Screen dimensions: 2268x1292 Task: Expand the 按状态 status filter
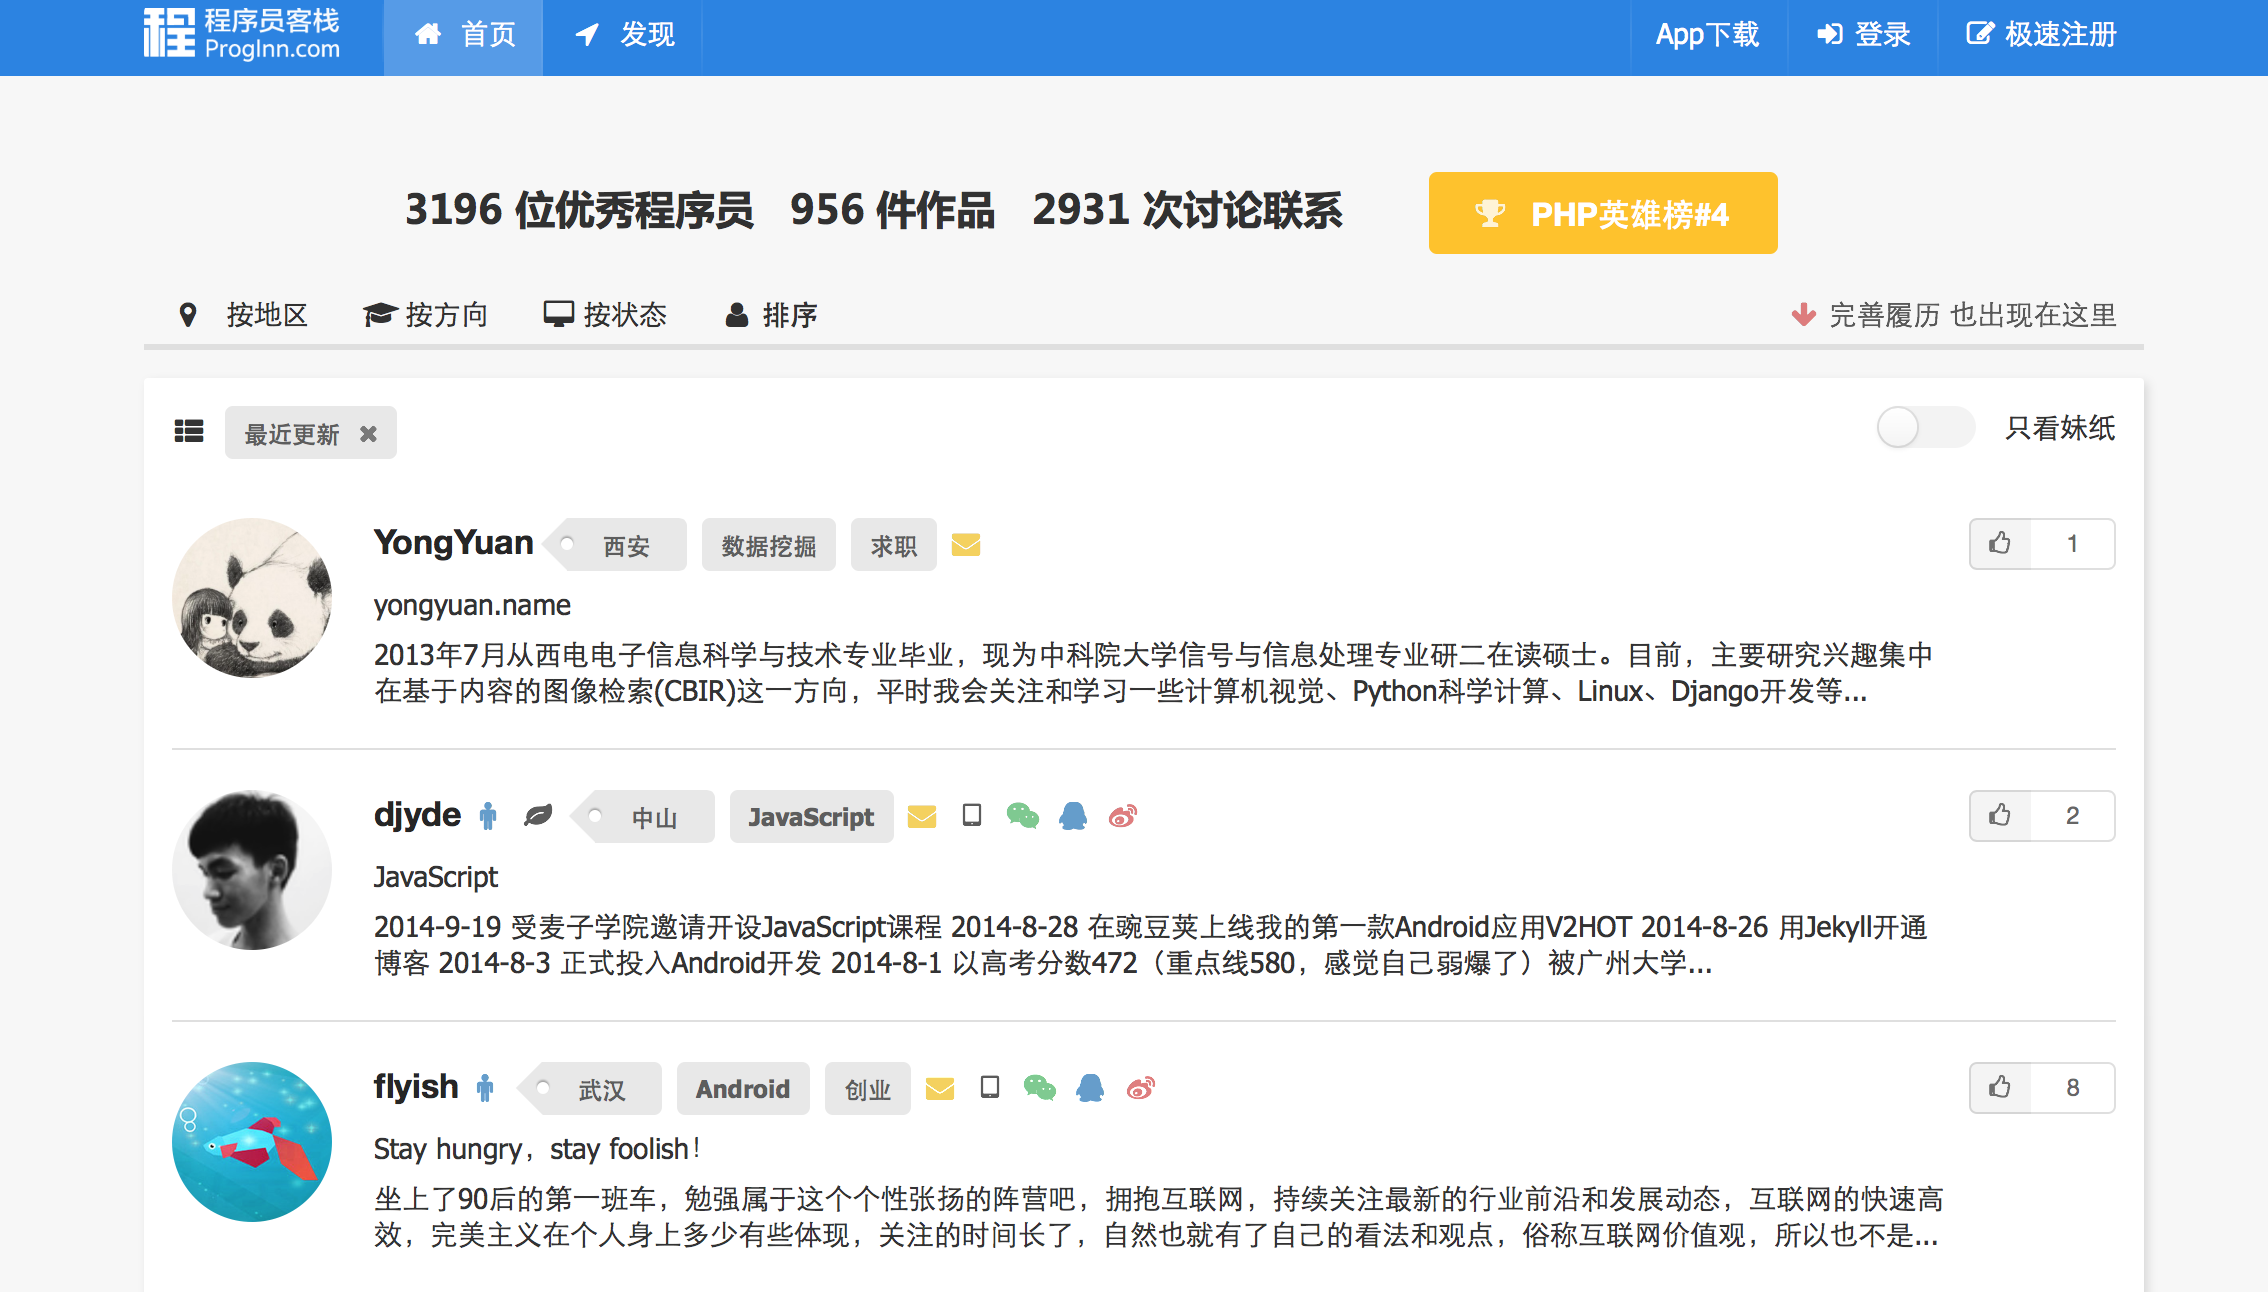[x=605, y=315]
